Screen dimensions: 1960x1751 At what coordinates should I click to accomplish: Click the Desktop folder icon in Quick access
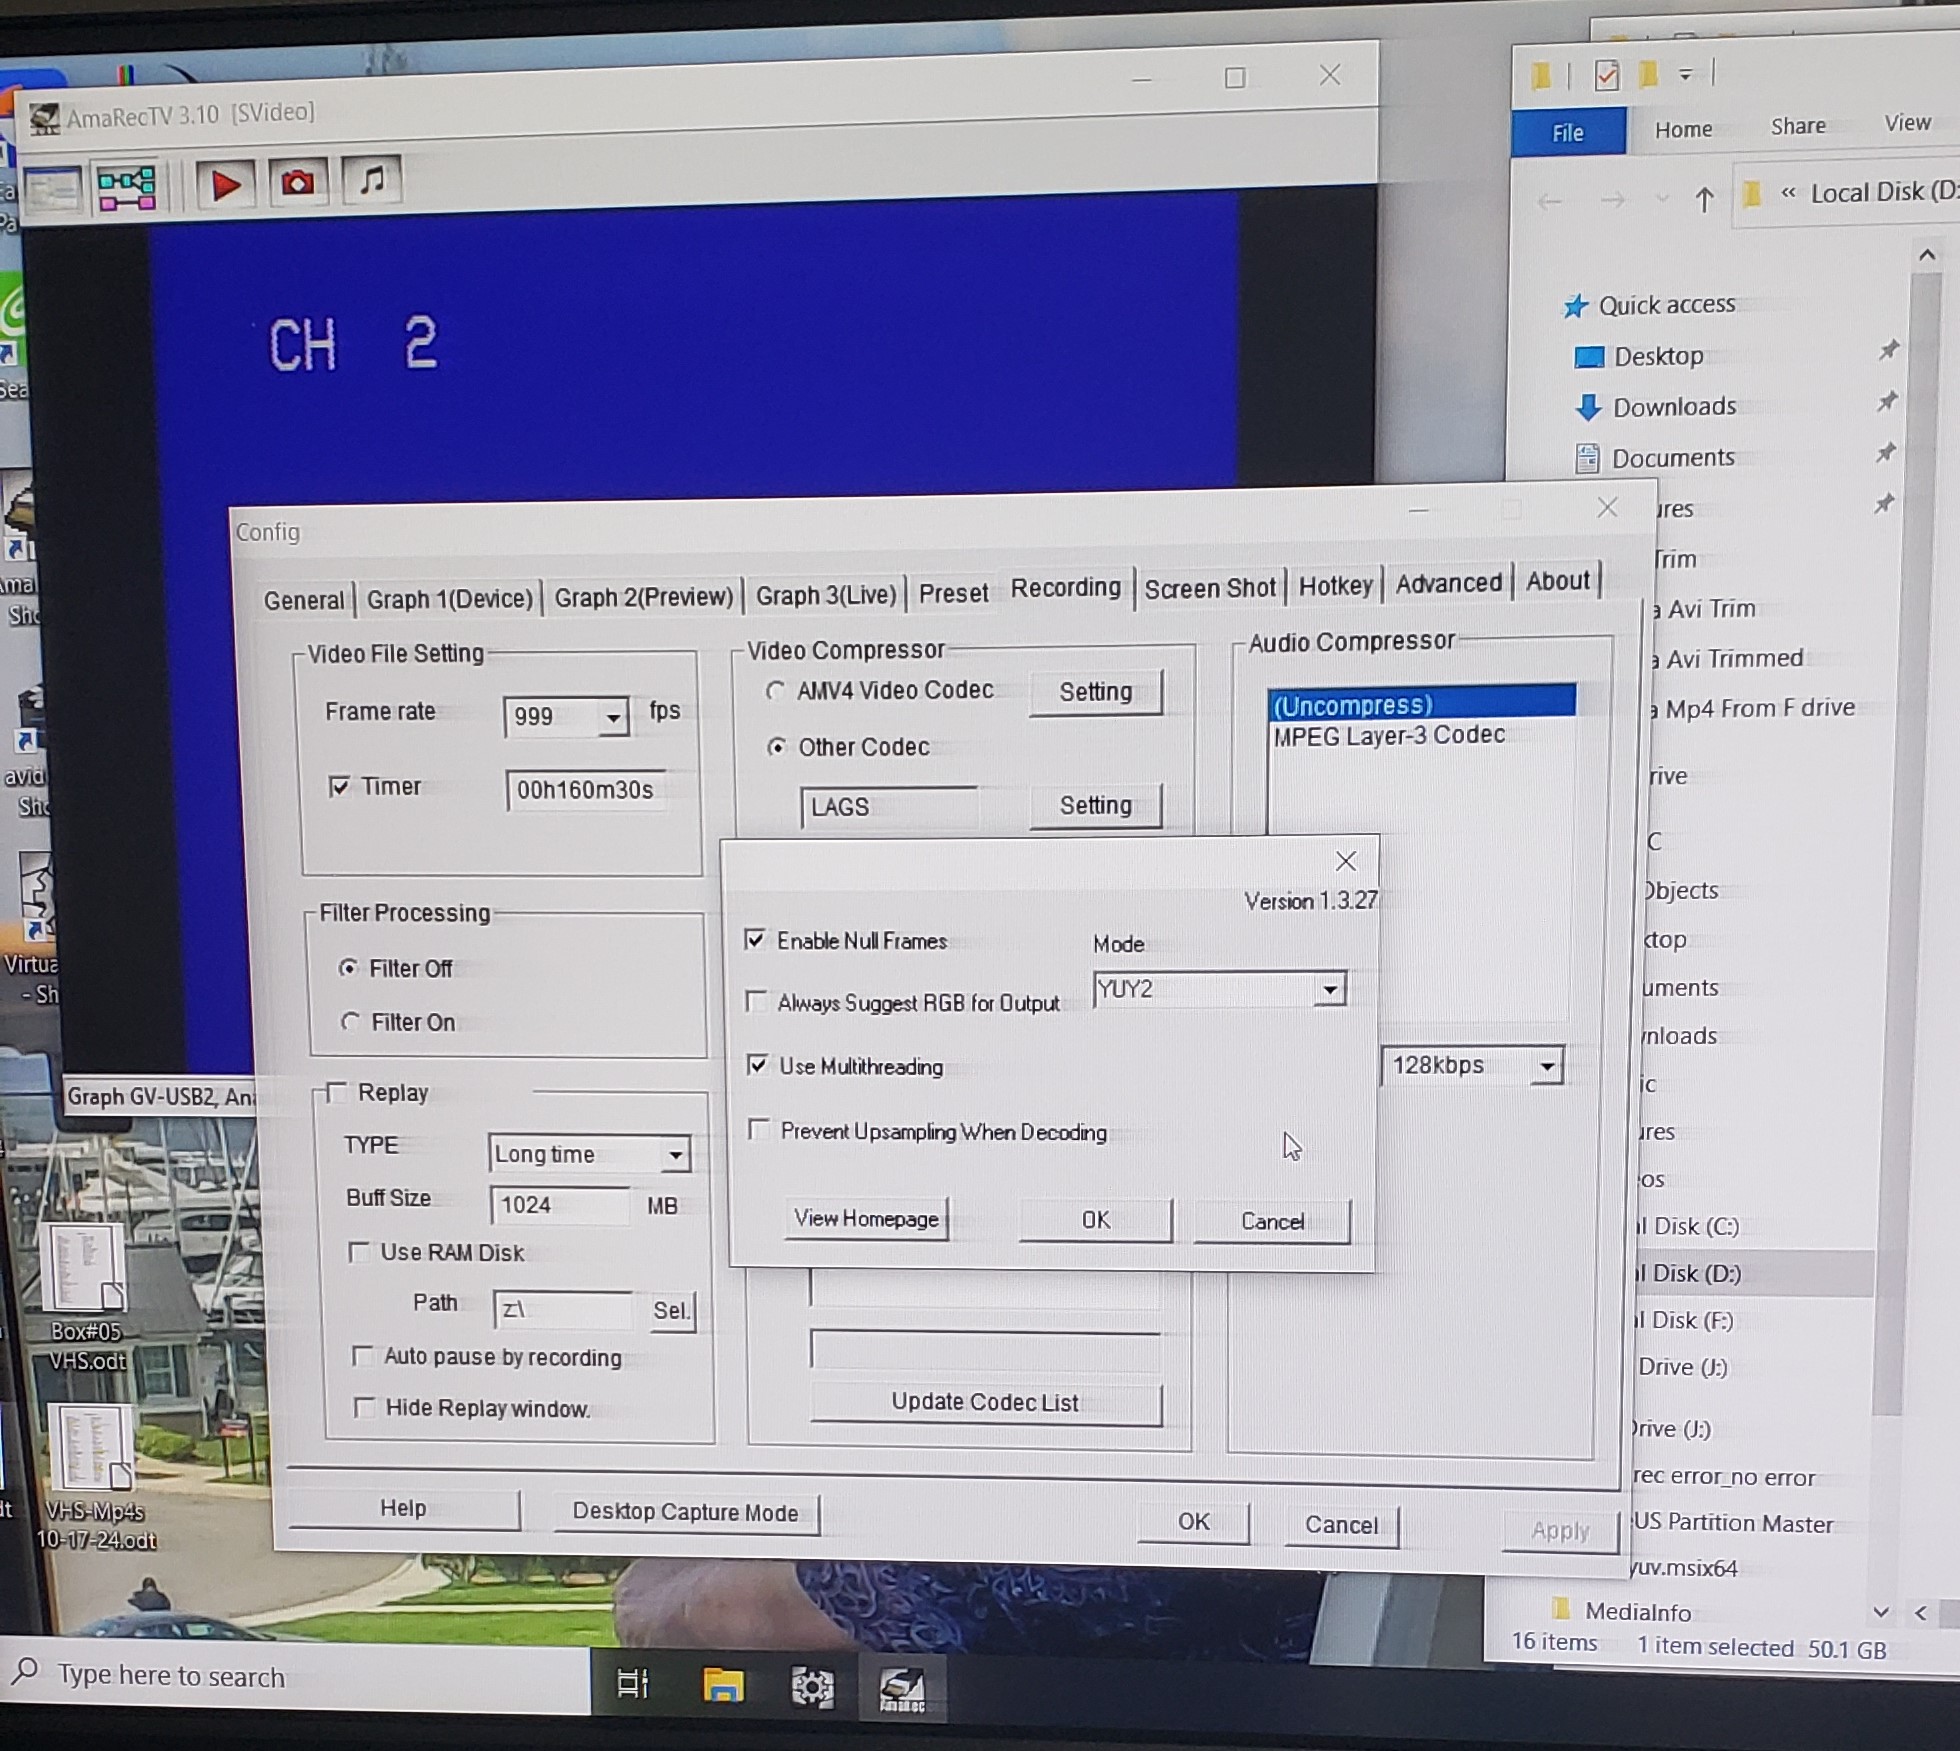1588,357
